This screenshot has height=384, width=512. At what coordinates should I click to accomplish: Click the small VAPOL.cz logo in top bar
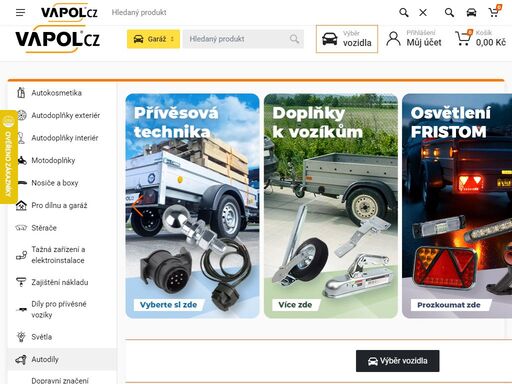[69, 13]
